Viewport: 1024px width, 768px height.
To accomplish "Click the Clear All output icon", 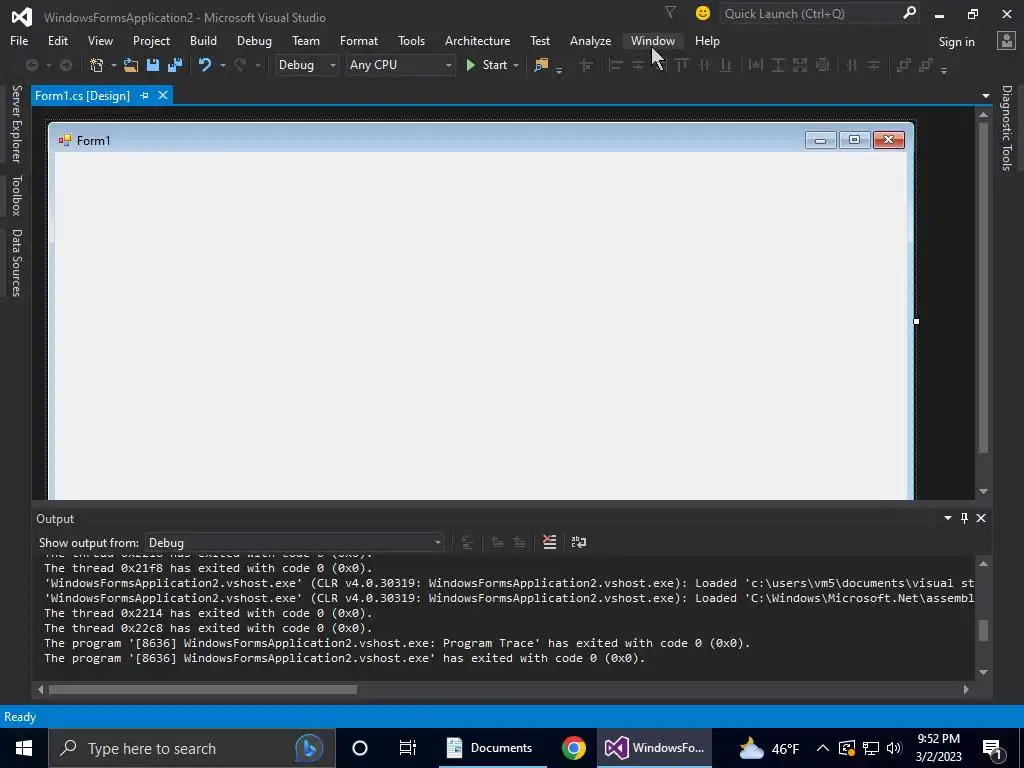I will pyautogui.click(x=550, y=542).
